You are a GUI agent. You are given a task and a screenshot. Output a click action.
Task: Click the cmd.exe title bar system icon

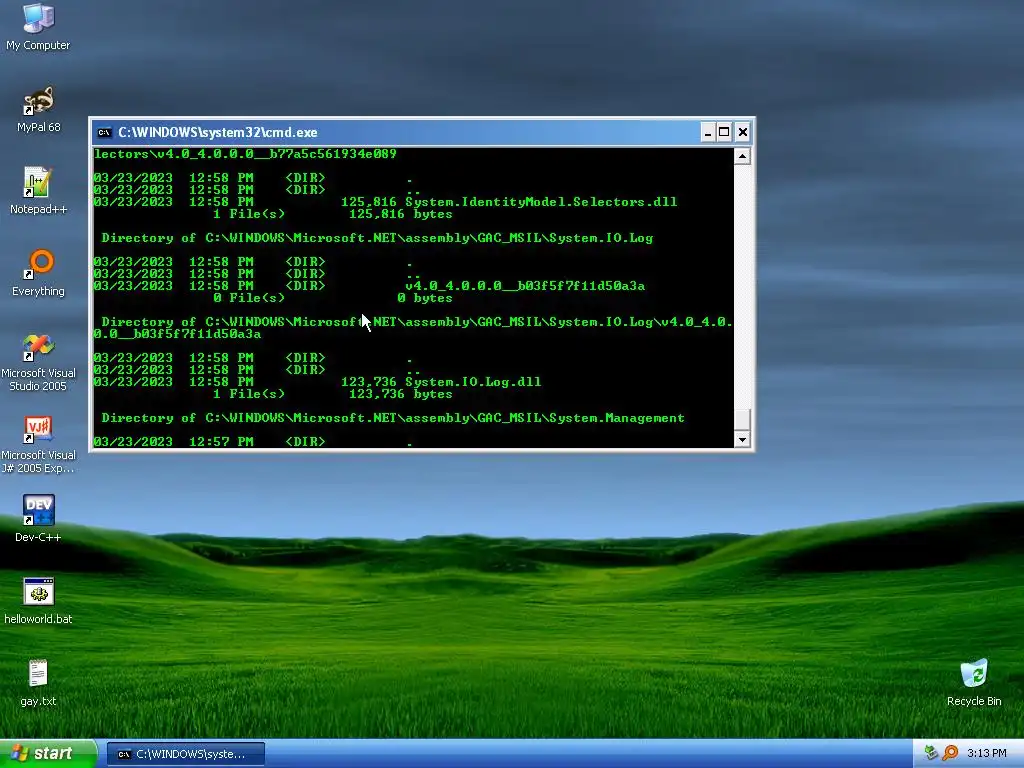[104, 133]
